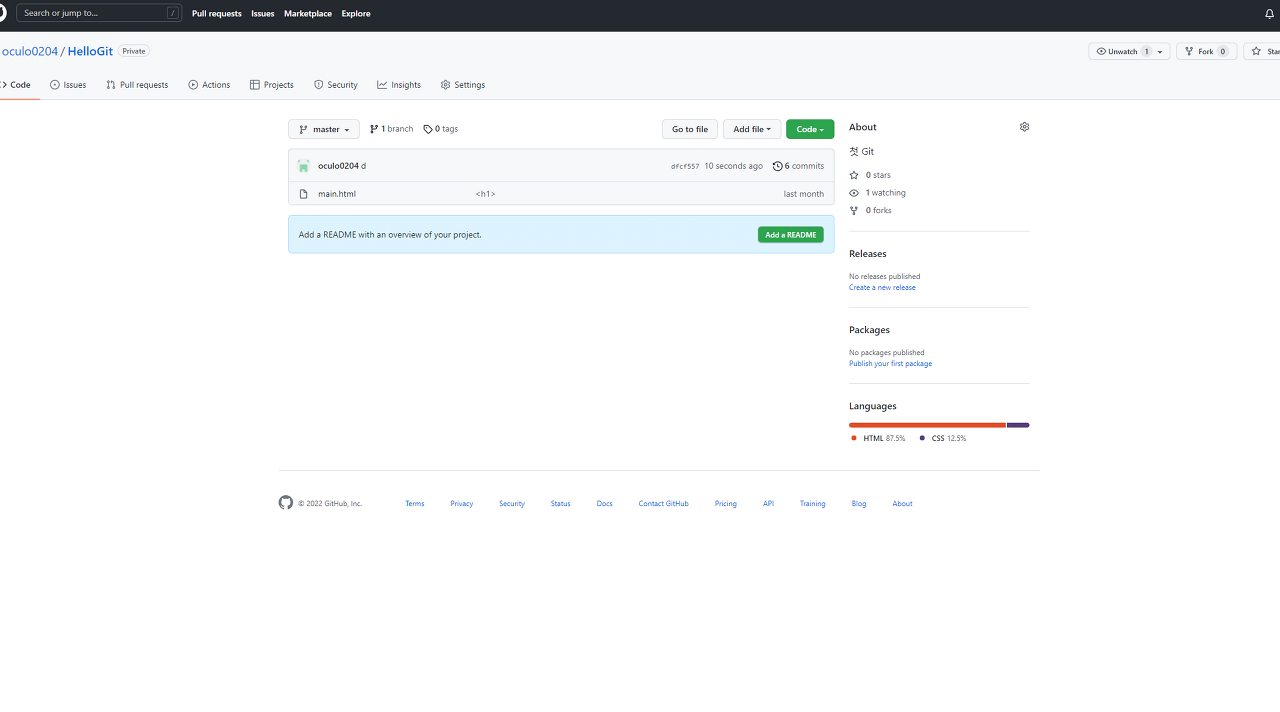Click the Search or jump to field
The height and width of the screenshot is (712, 1280).
pos(99,14)
